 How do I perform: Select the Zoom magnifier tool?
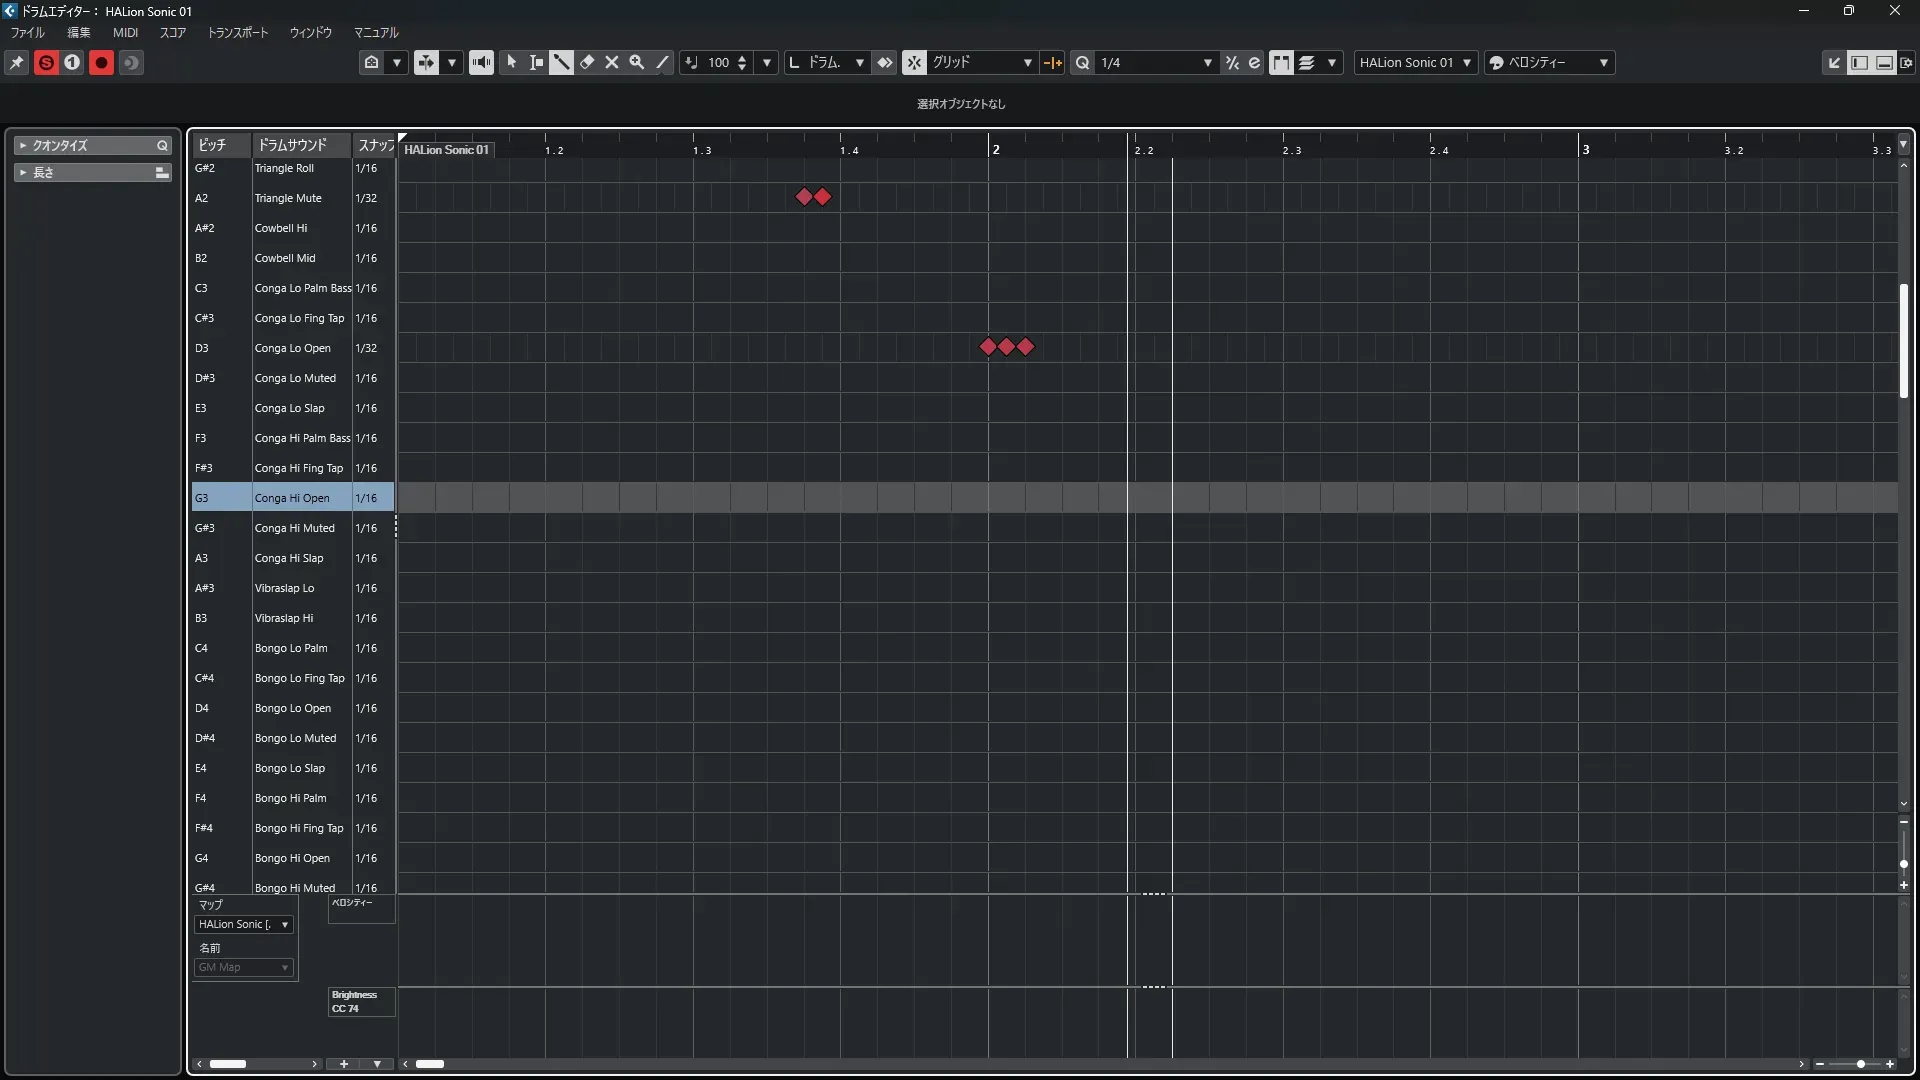click(637, 63)
